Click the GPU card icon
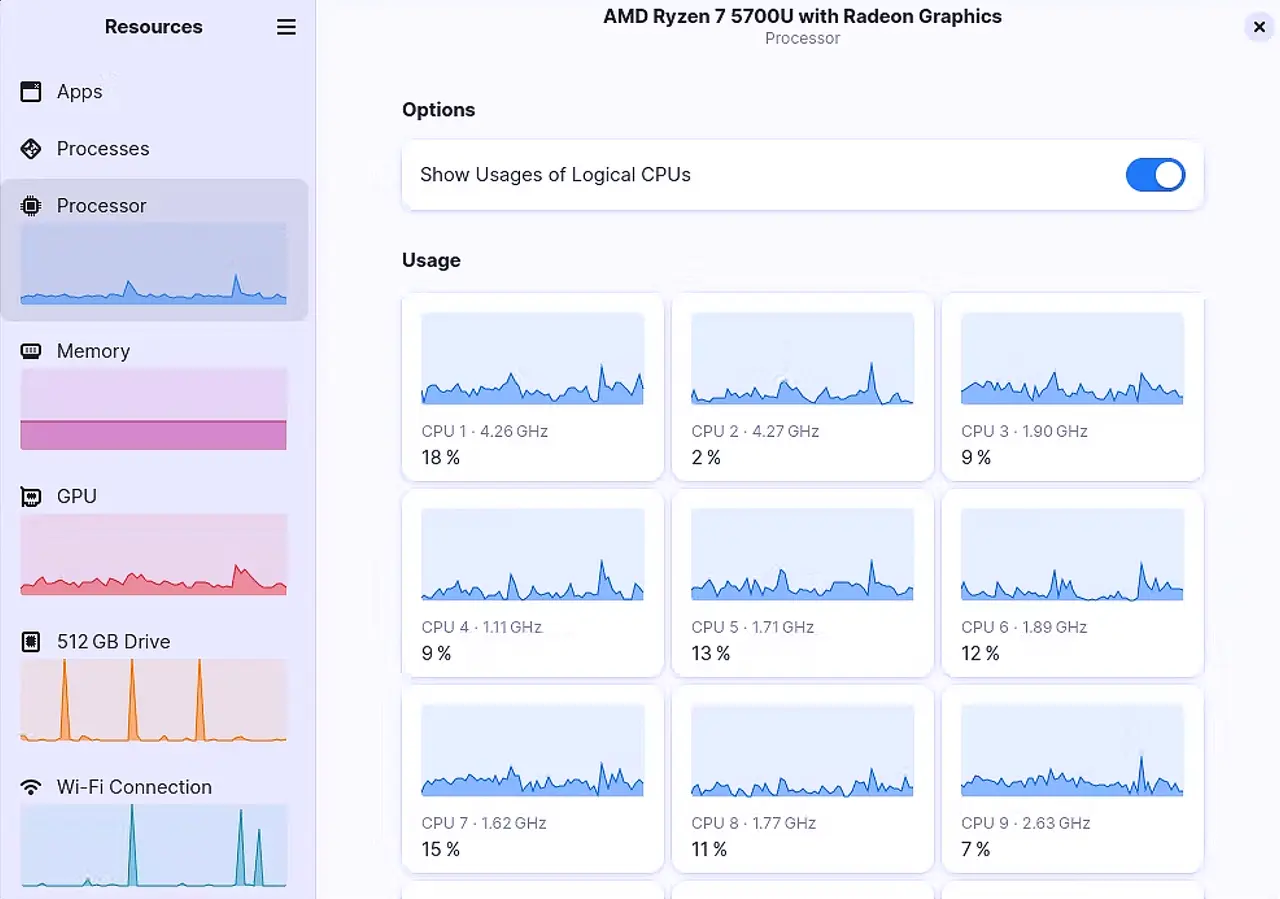 [x=31, y=497]
